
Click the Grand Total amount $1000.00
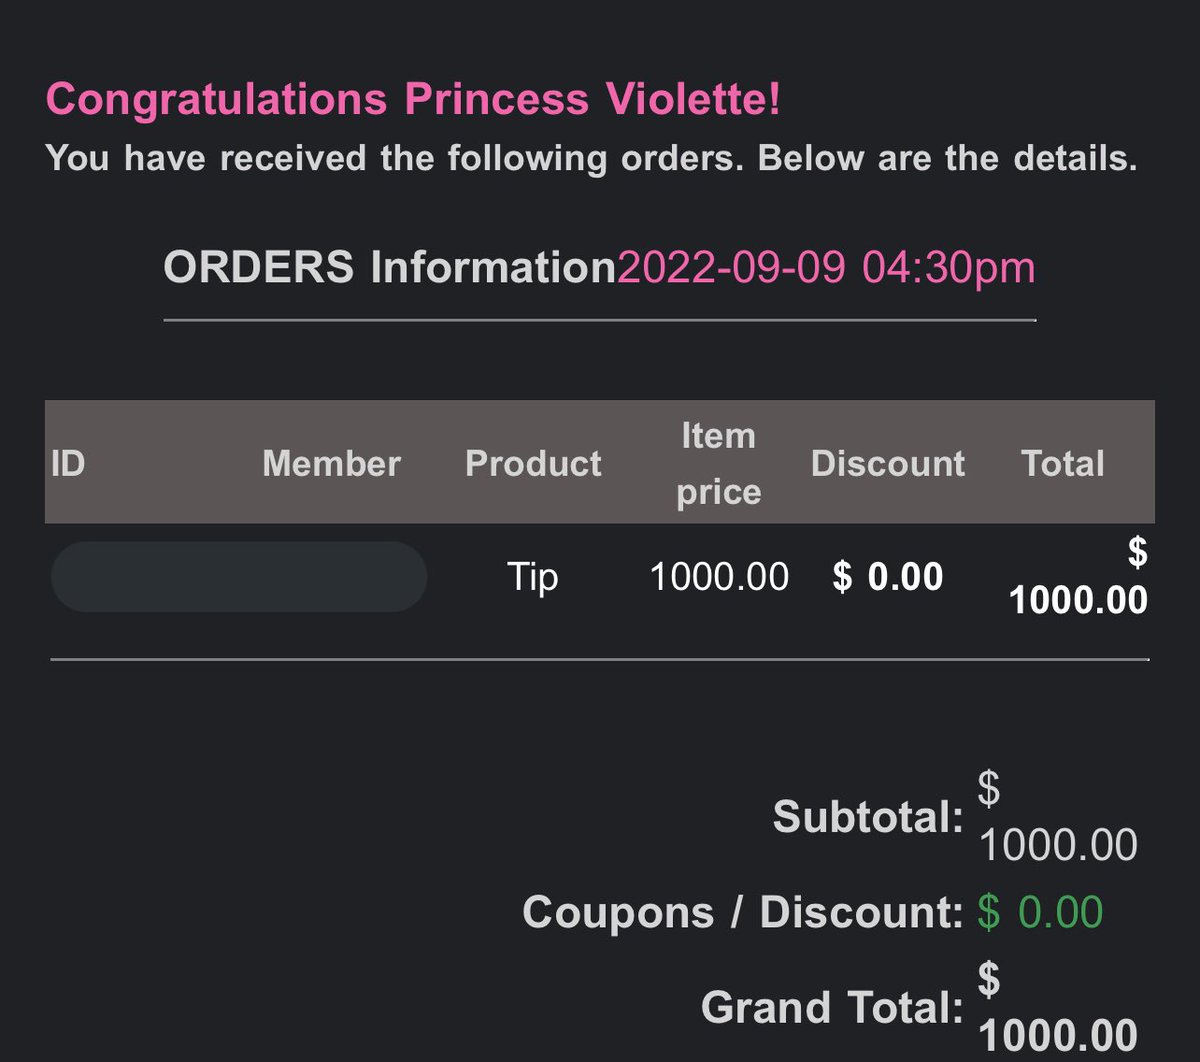pyautogui.click(x=1058, y=1007)
